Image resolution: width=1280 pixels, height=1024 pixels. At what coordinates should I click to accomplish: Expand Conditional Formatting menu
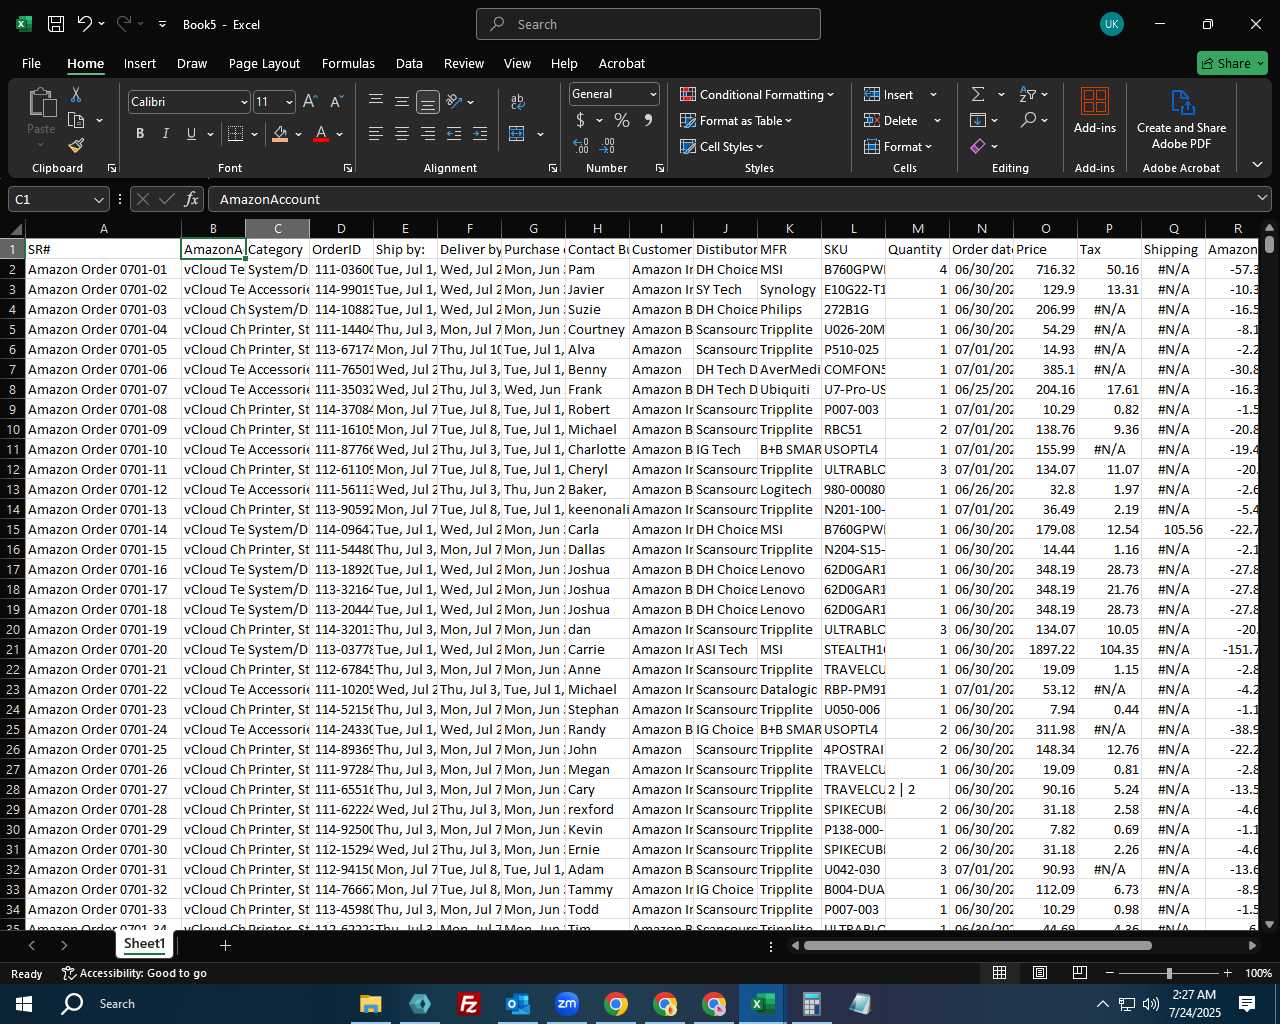[756, 94]
